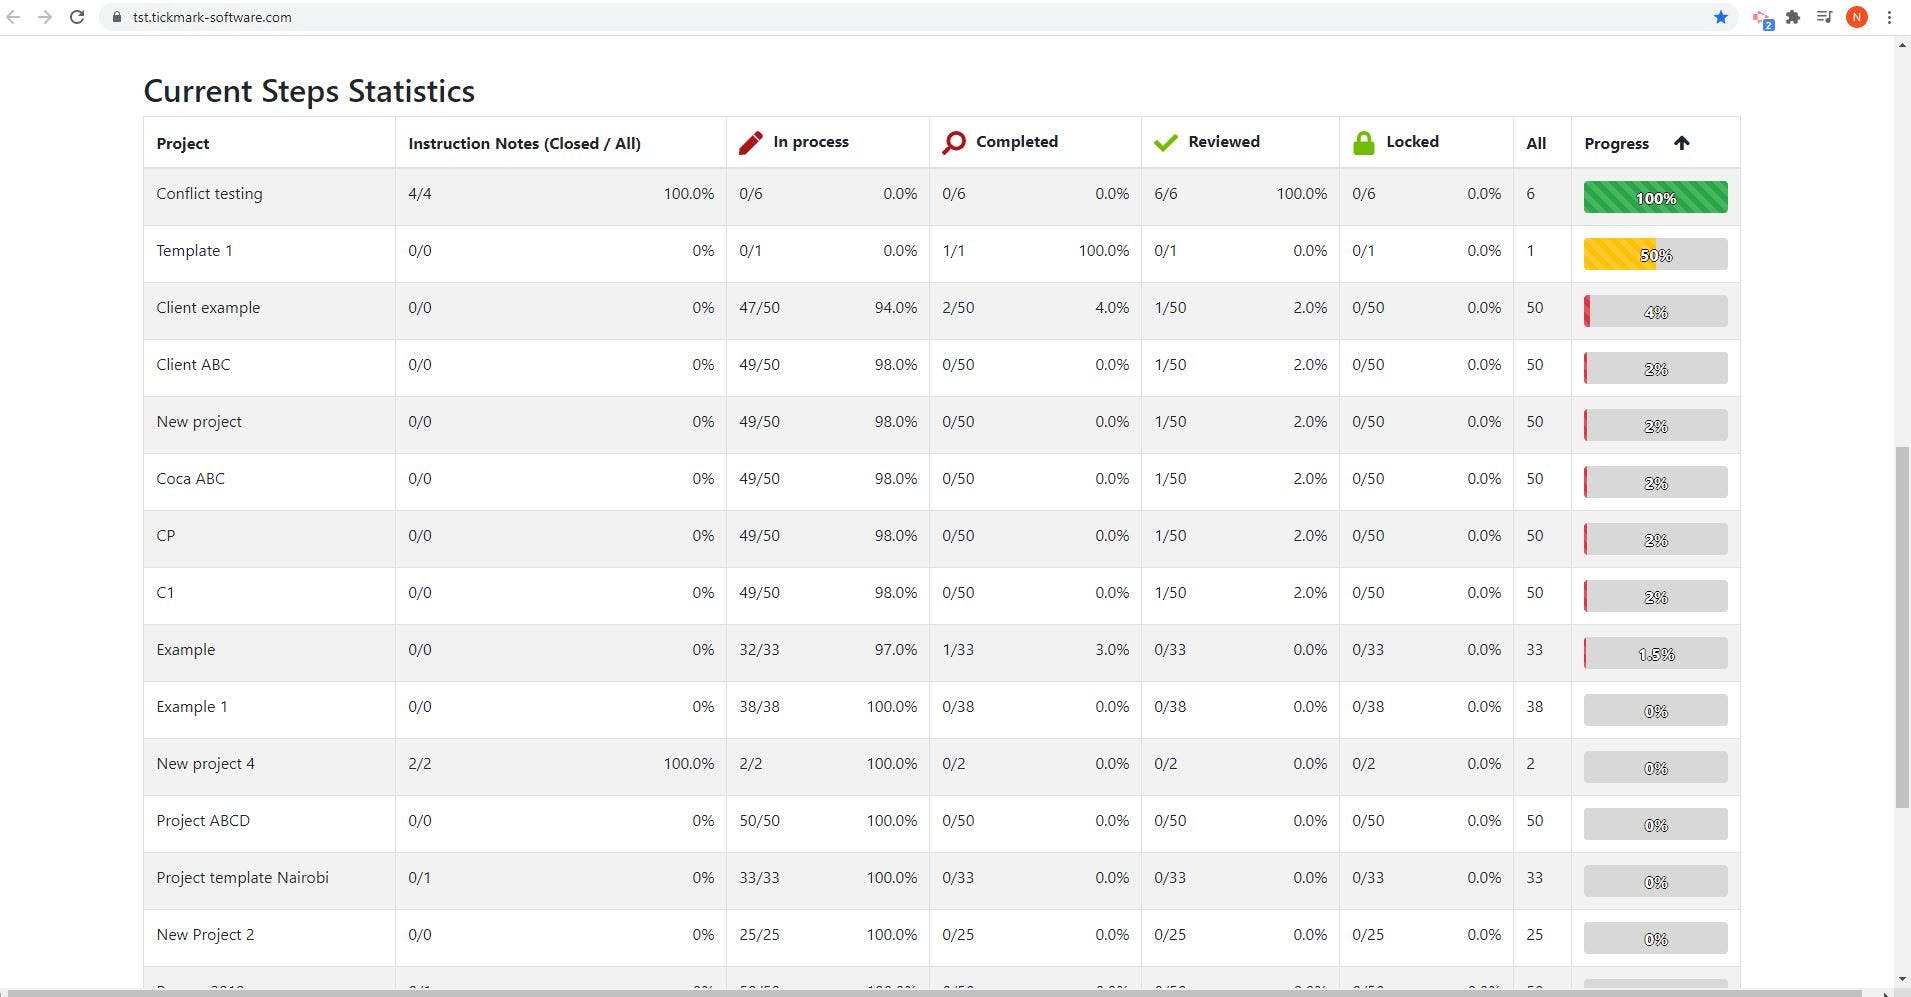Open the media controls icon
Image resolution: width=1911 pixels, height=997 pixels.
[x=1824, y=17]
